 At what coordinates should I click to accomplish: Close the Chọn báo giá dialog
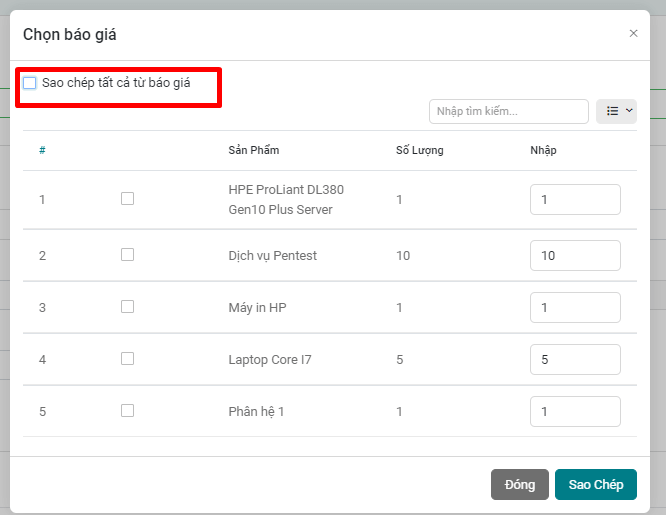coord(633,33)
